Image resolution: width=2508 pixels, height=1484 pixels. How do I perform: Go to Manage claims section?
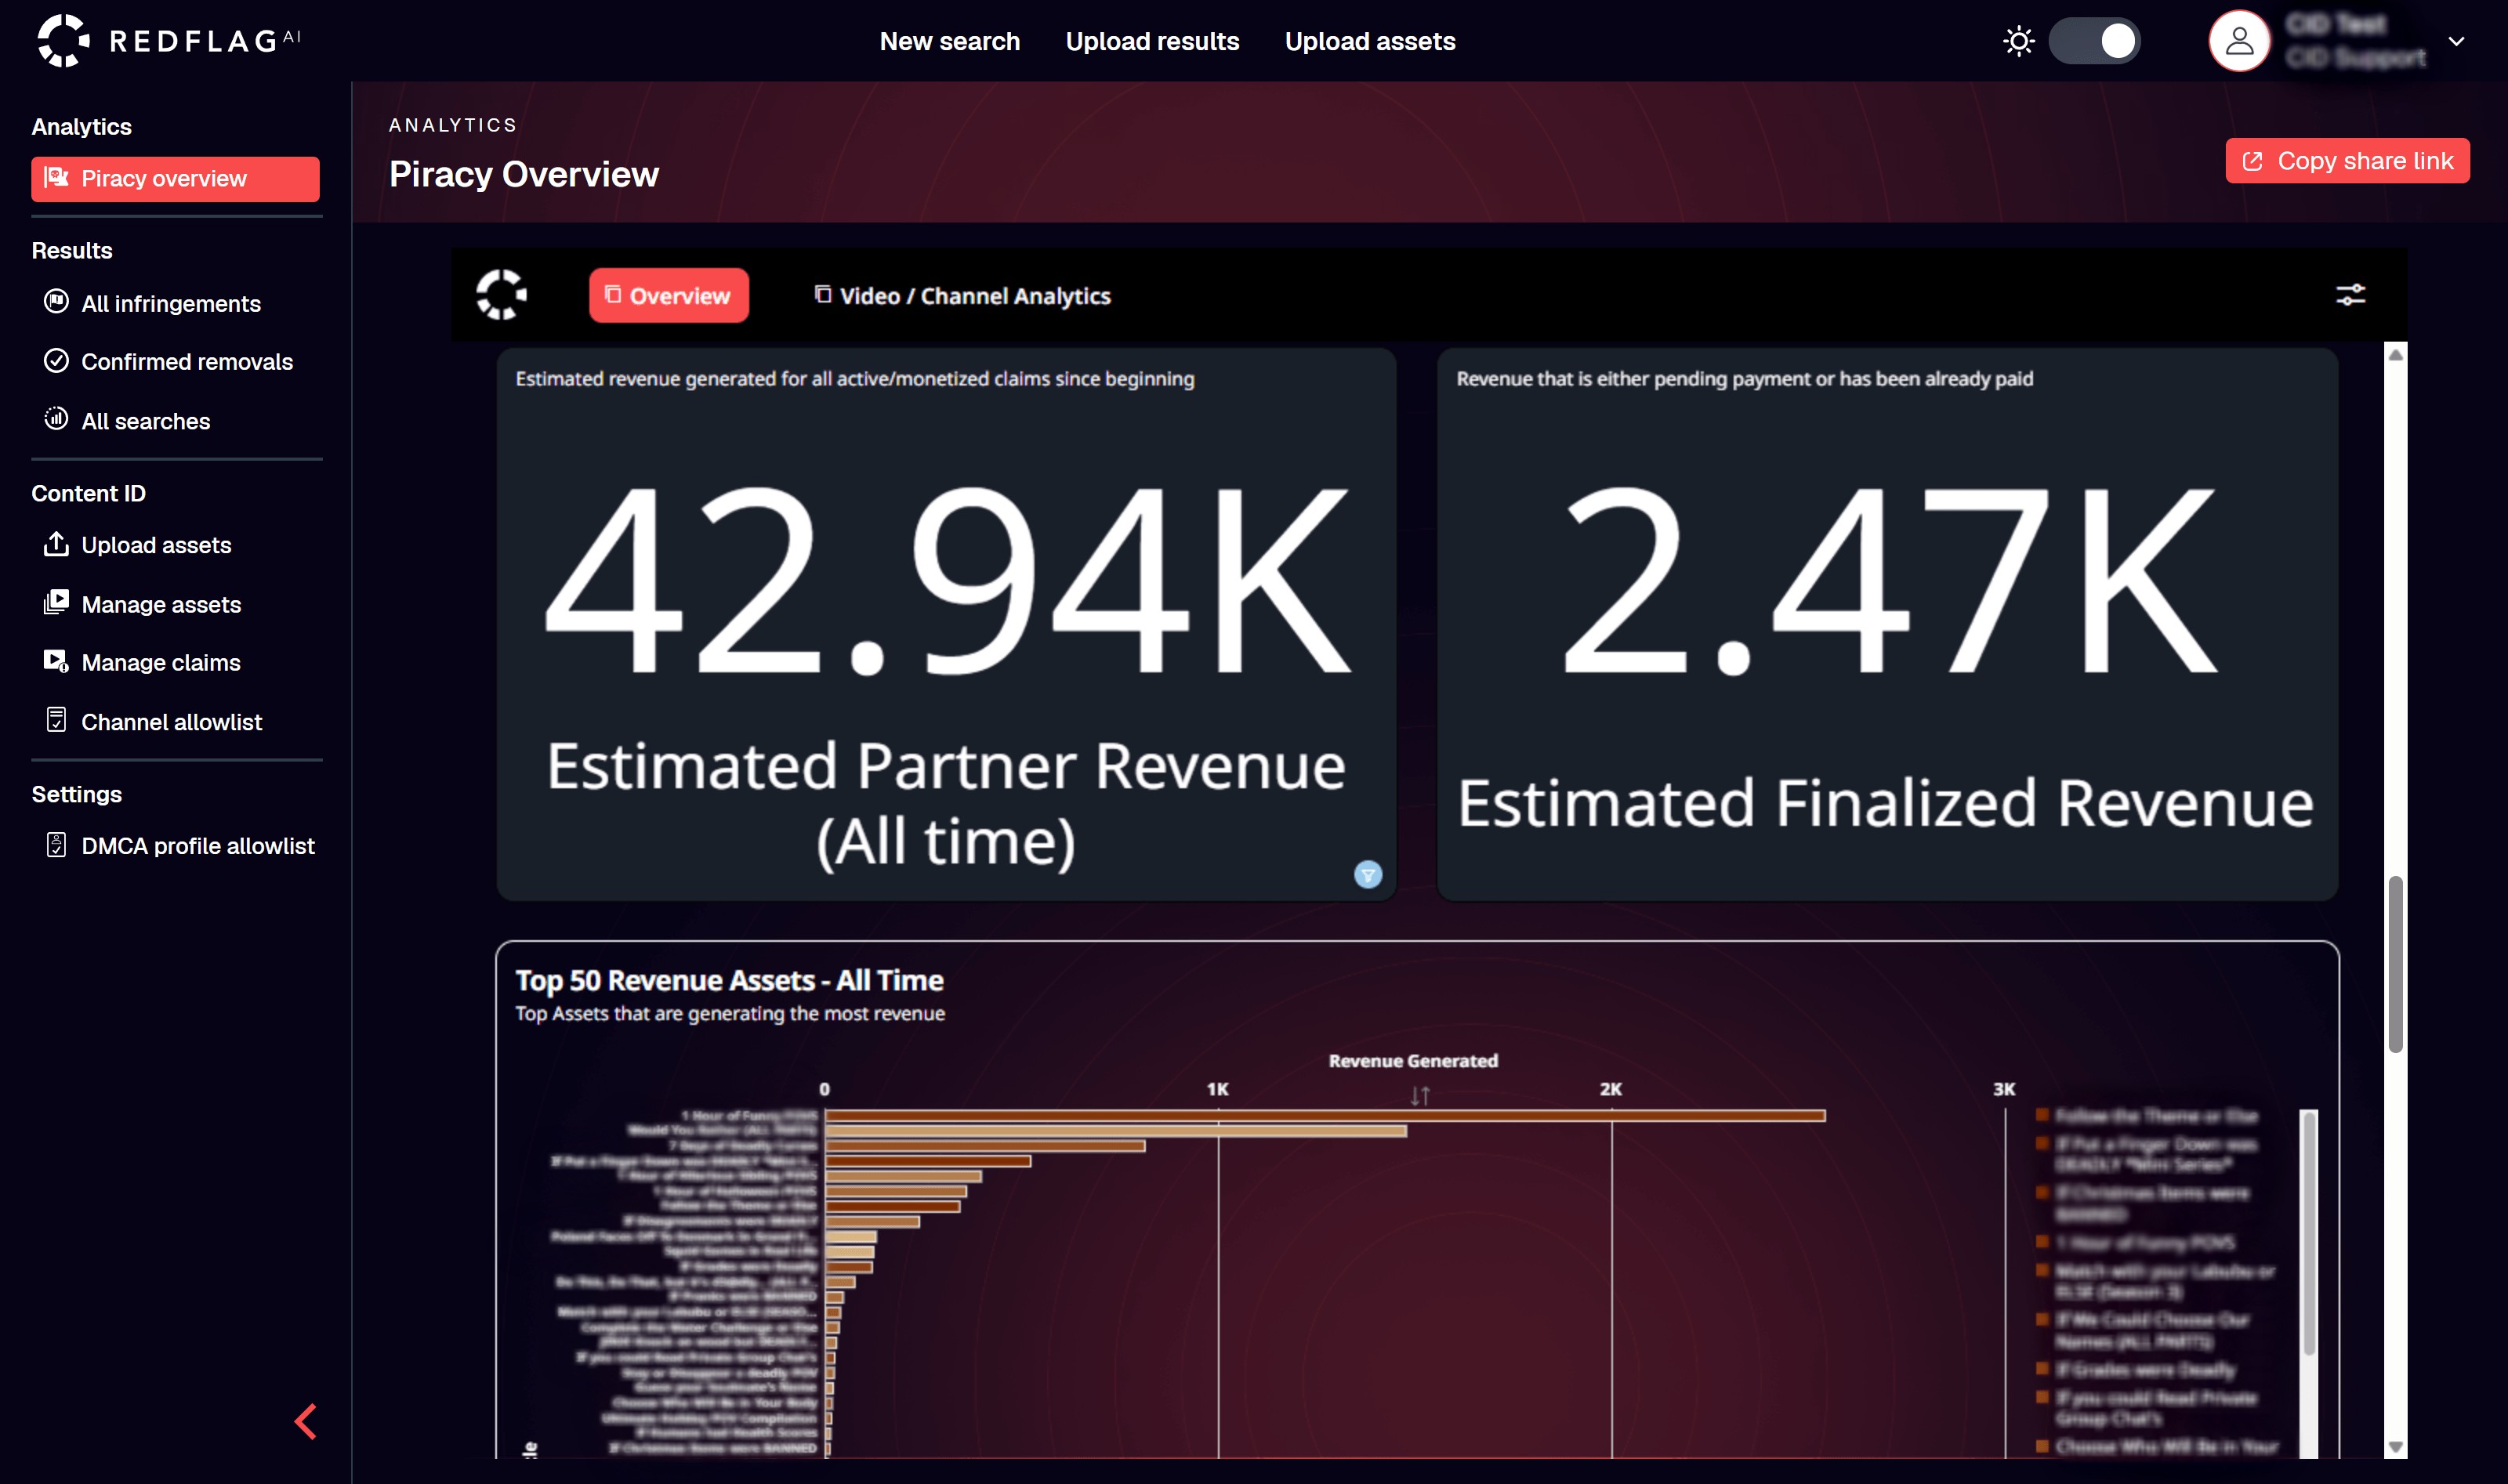(x=160, y=662)
